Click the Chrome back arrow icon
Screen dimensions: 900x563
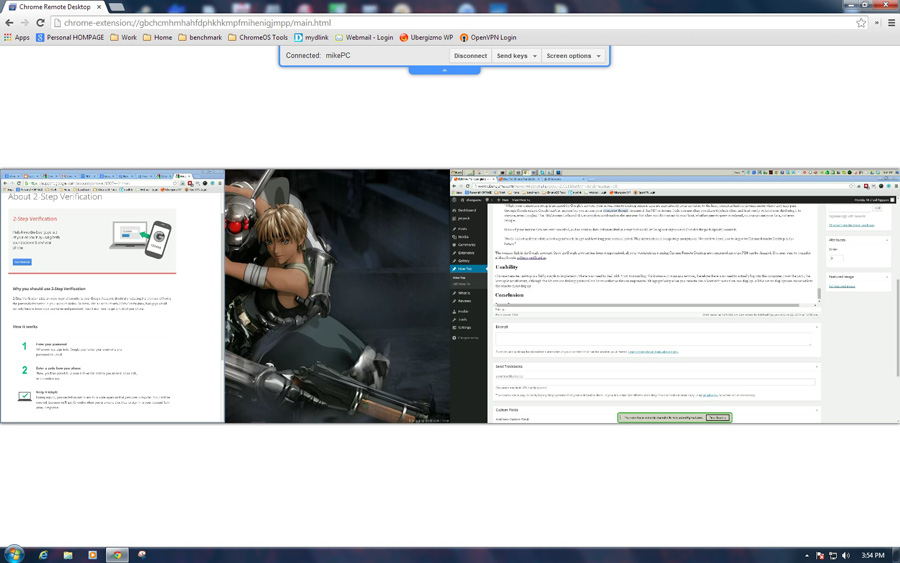10,23
